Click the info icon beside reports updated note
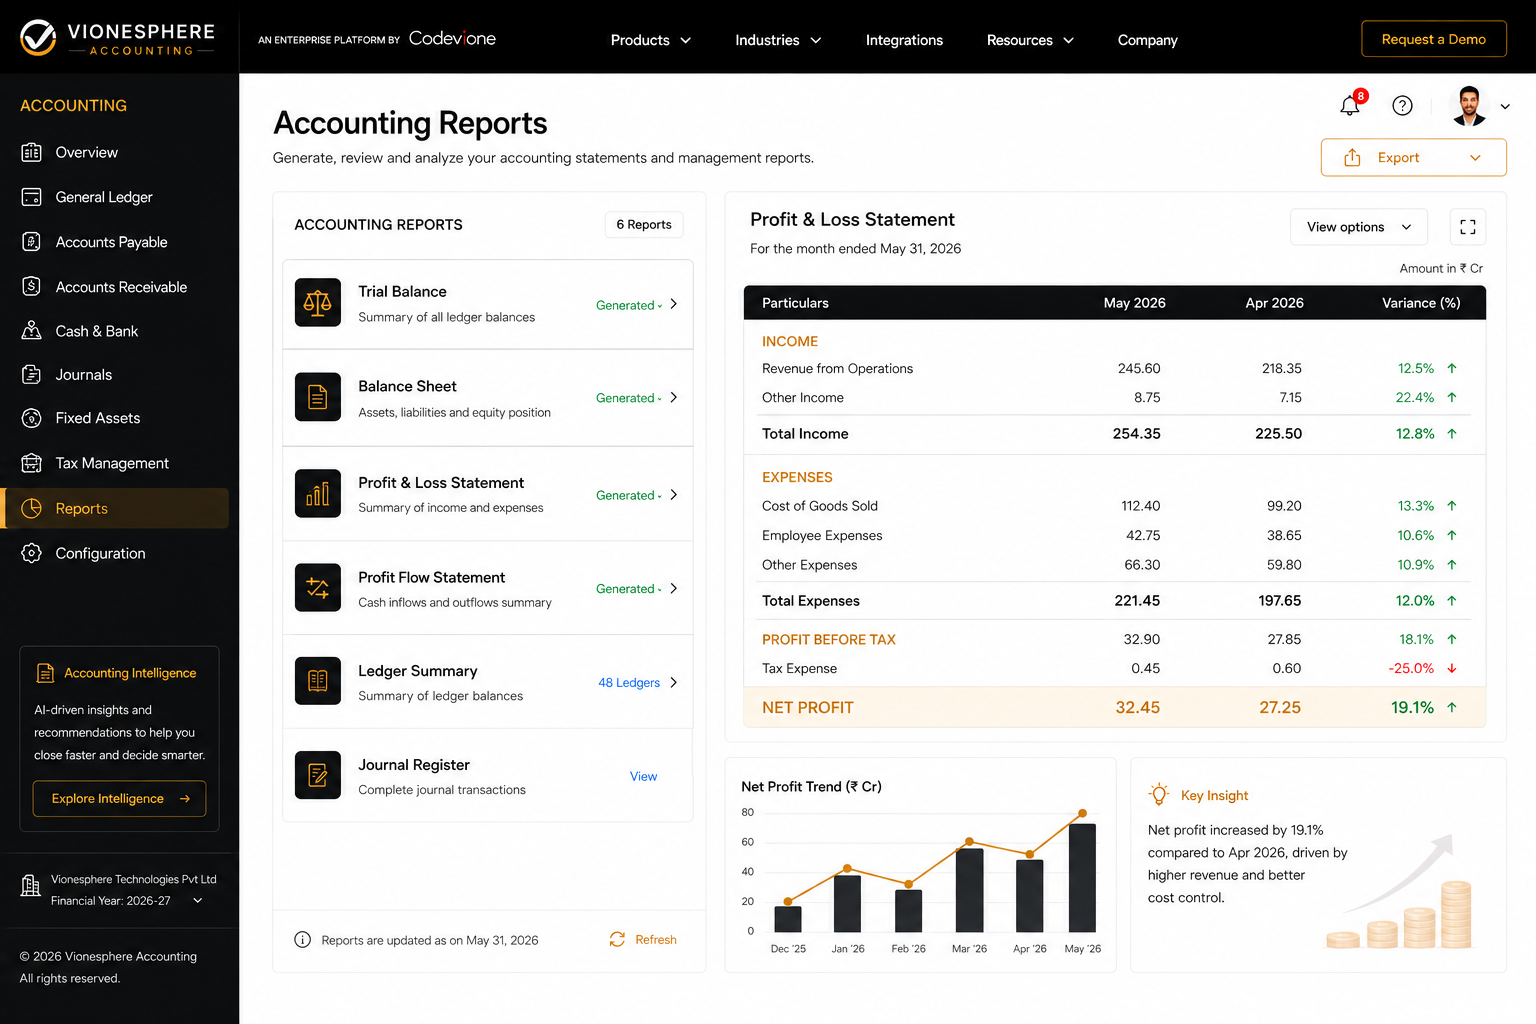This screenshot has height=1024, width=1536. click(302, 940)
